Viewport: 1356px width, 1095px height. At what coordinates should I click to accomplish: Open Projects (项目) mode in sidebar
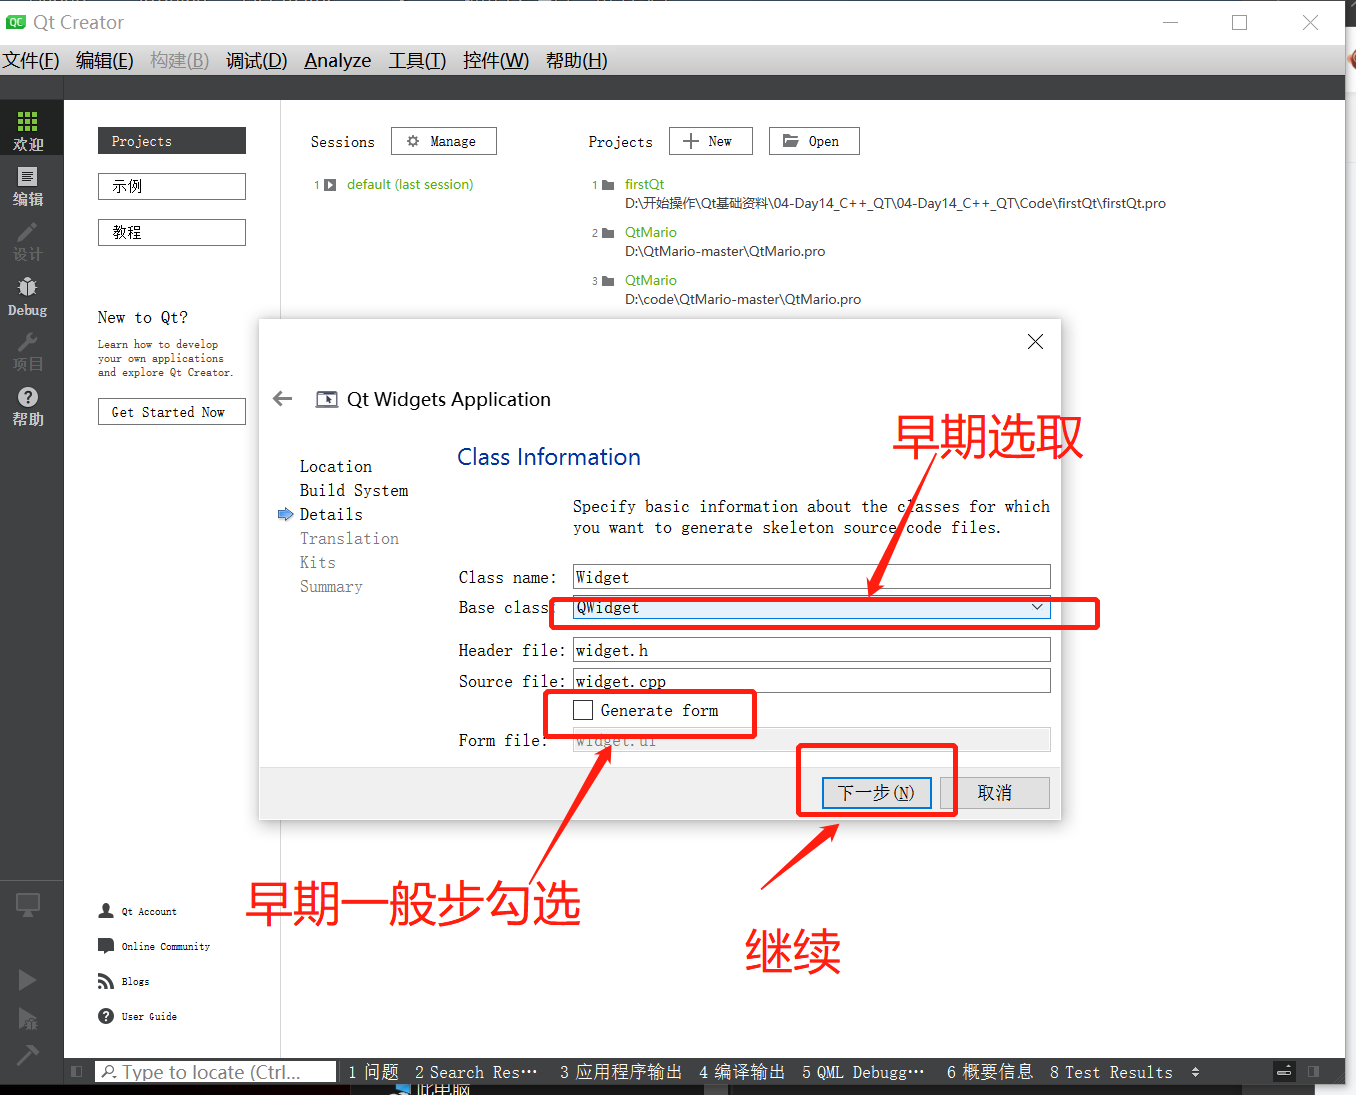pyautogui.click(x=28, y=352)
